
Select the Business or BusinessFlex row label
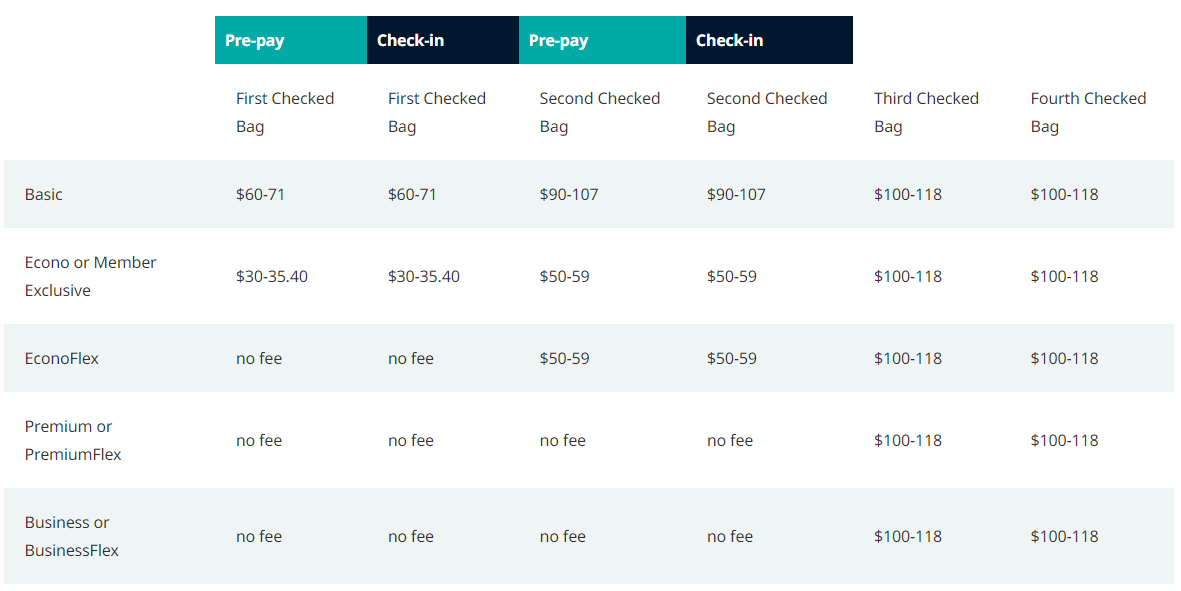coord(72,536)
